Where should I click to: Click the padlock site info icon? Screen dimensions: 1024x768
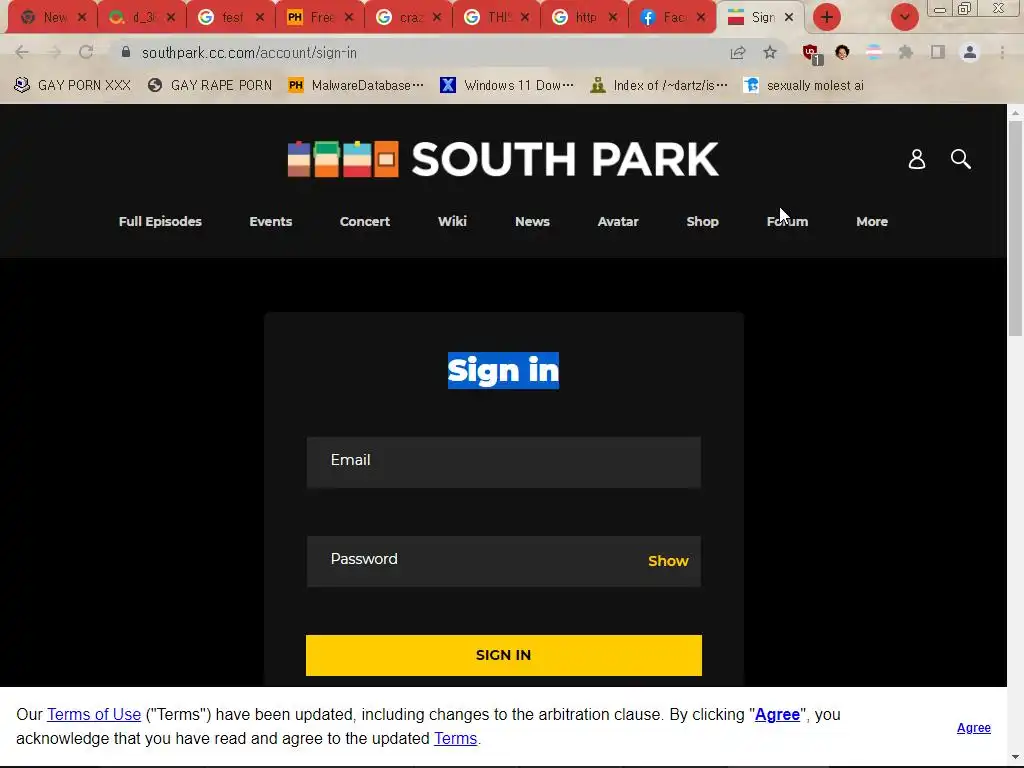click(x=125, y=52)
